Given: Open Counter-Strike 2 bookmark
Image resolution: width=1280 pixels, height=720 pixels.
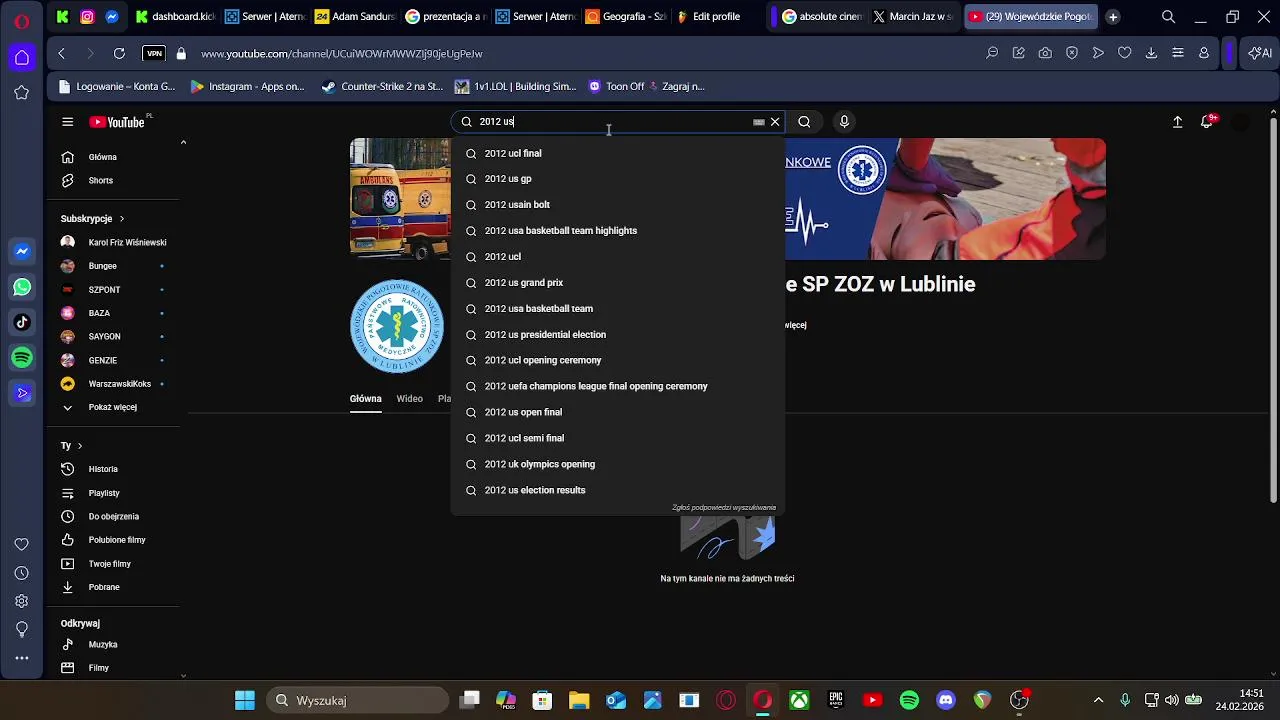Looking at the screenshot, I should click(382, 86).
